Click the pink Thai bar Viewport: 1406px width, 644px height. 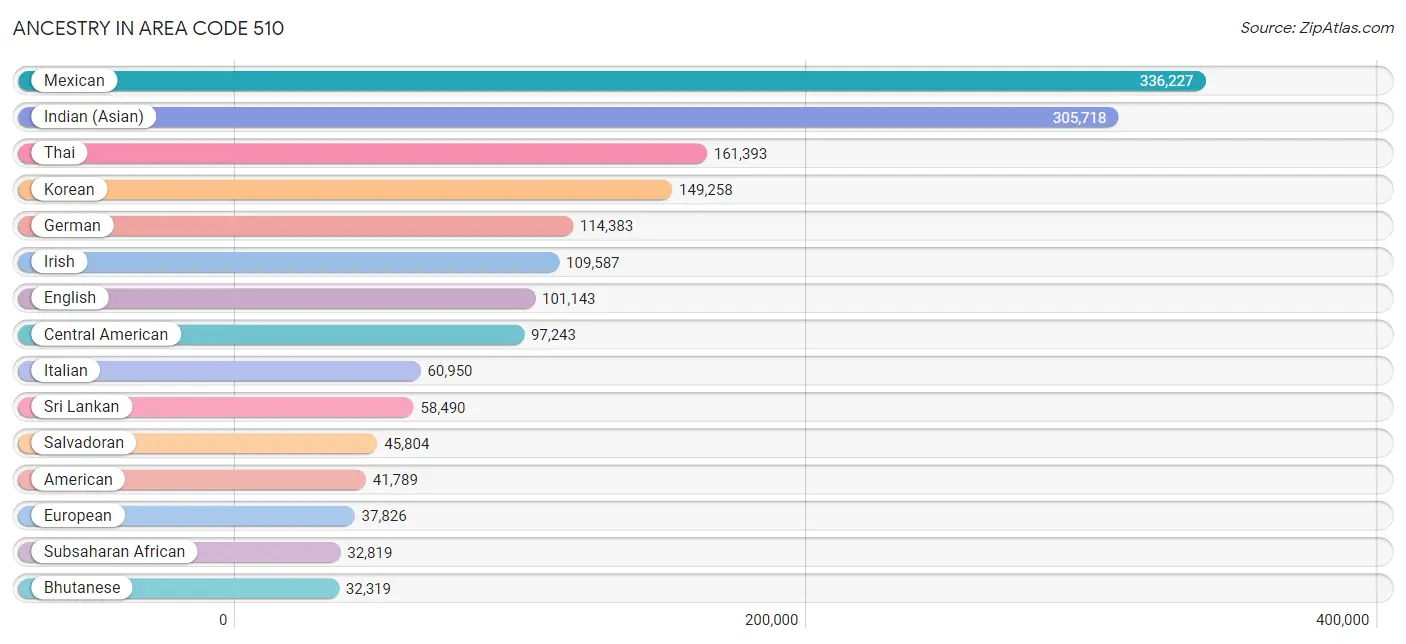click(400, 153)
